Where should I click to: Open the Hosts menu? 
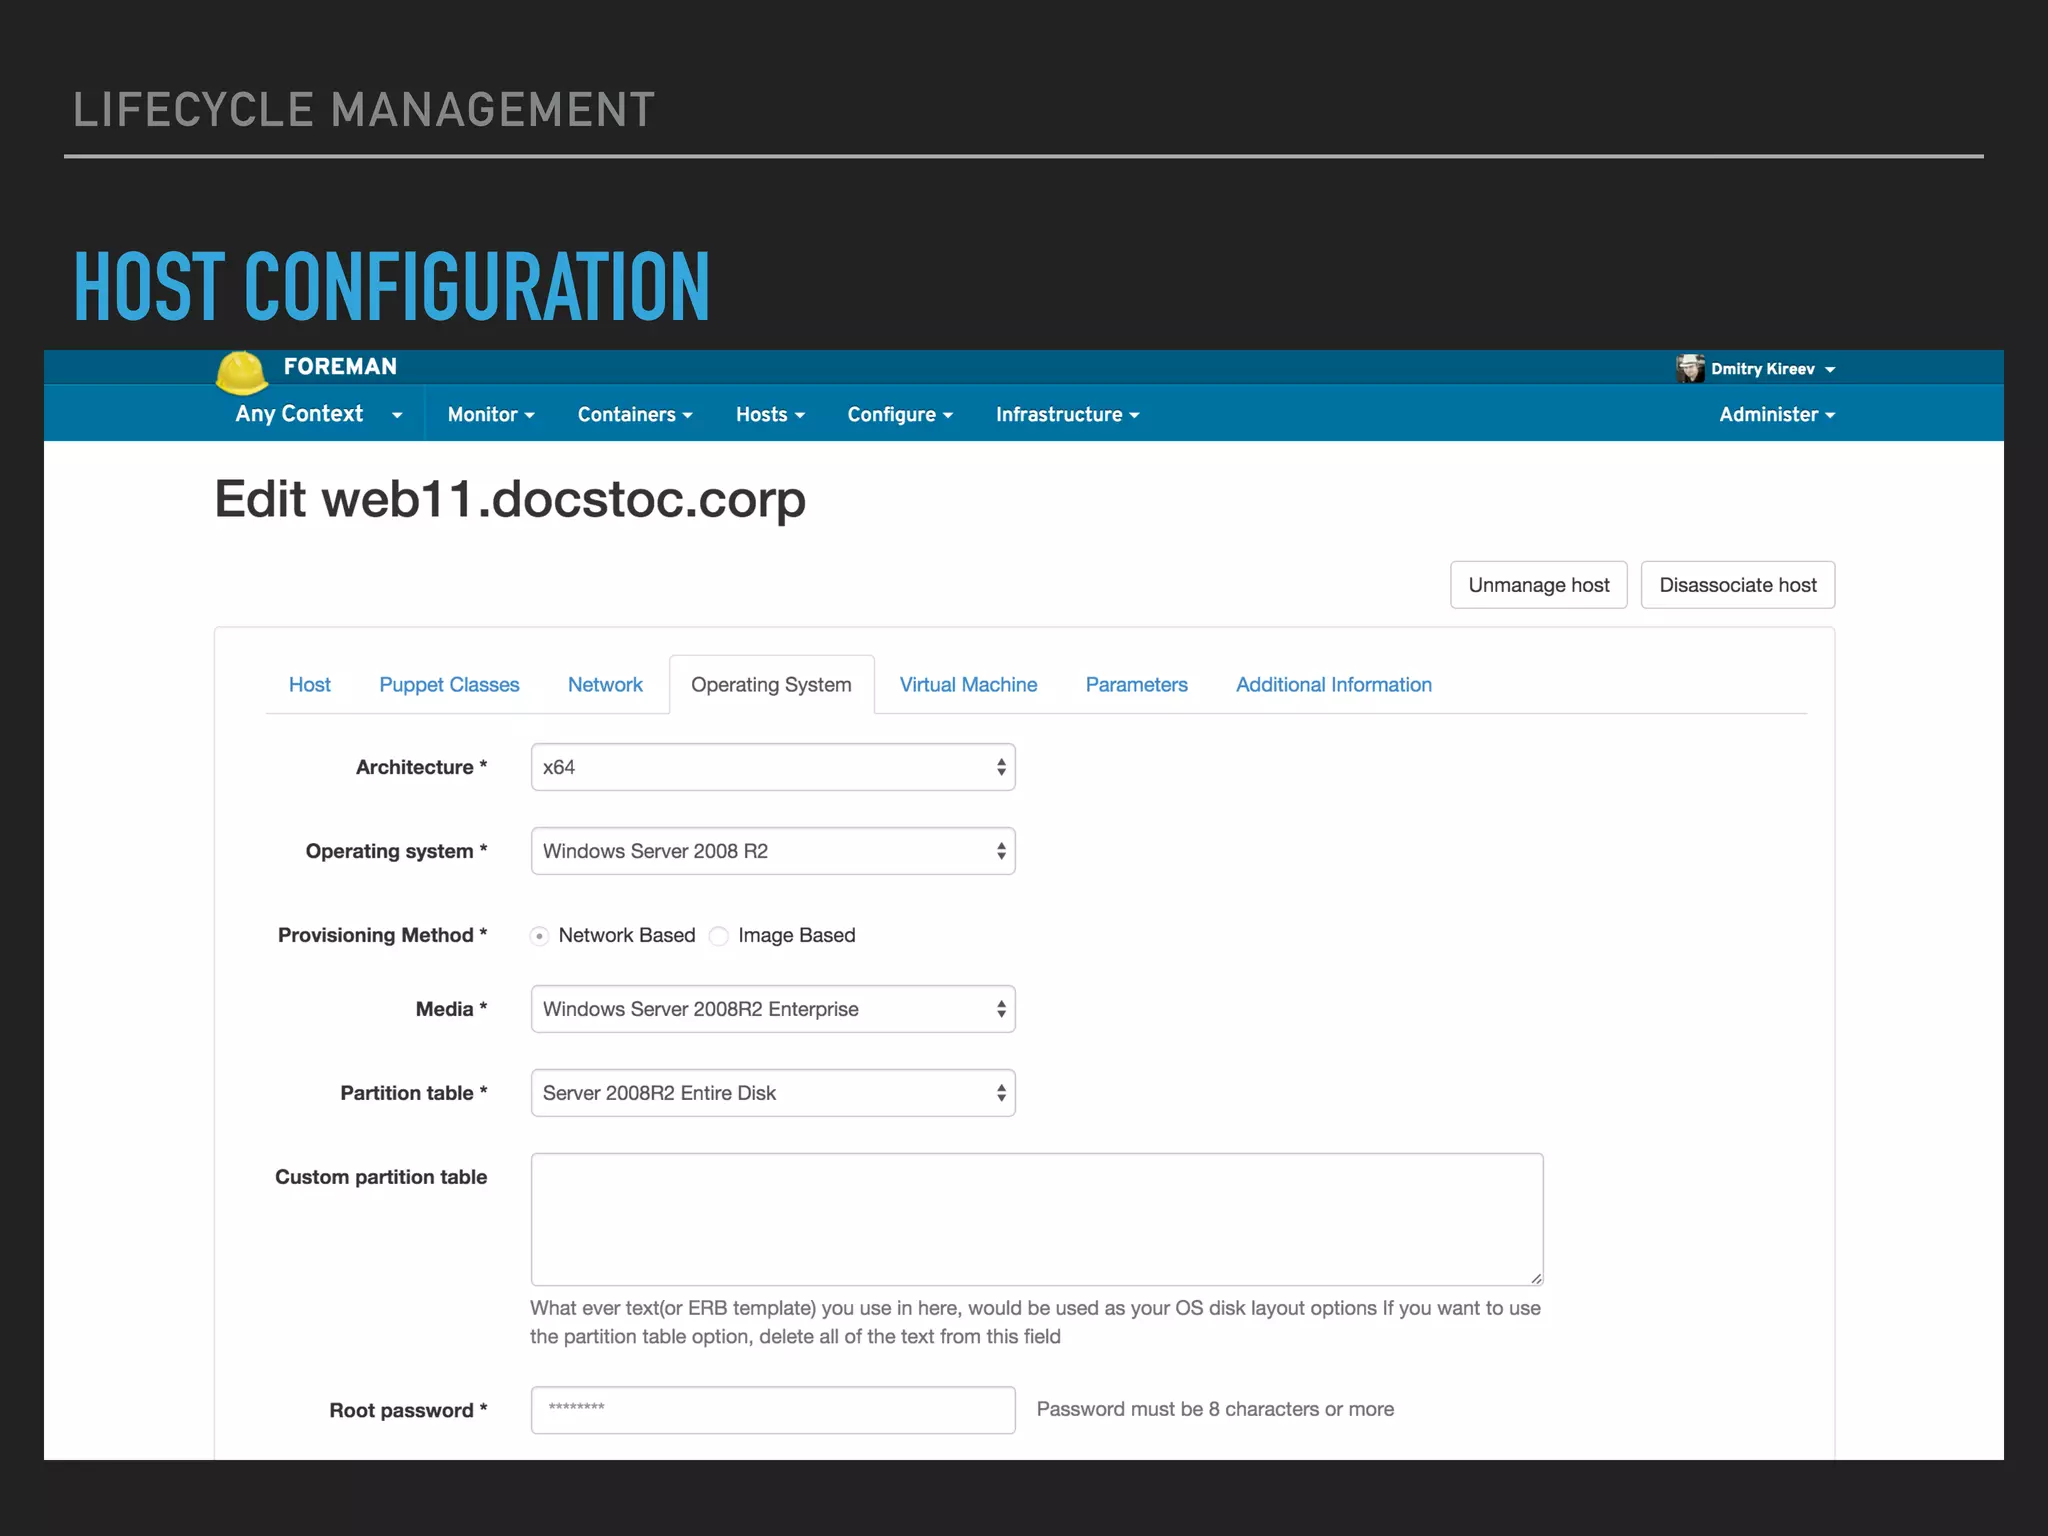pyautogui.click(x=770, y=414)
